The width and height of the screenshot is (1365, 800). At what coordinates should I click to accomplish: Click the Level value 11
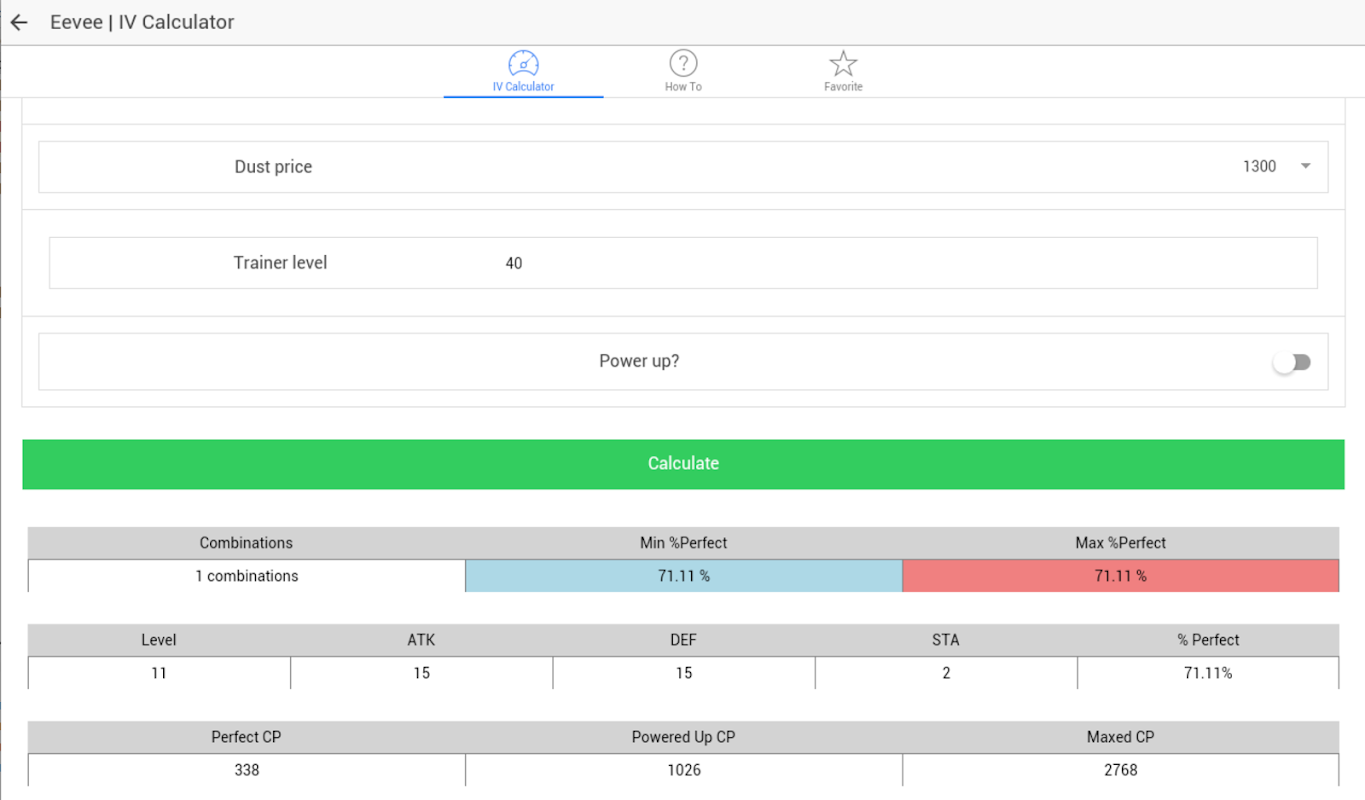click(x=159, y=673)
